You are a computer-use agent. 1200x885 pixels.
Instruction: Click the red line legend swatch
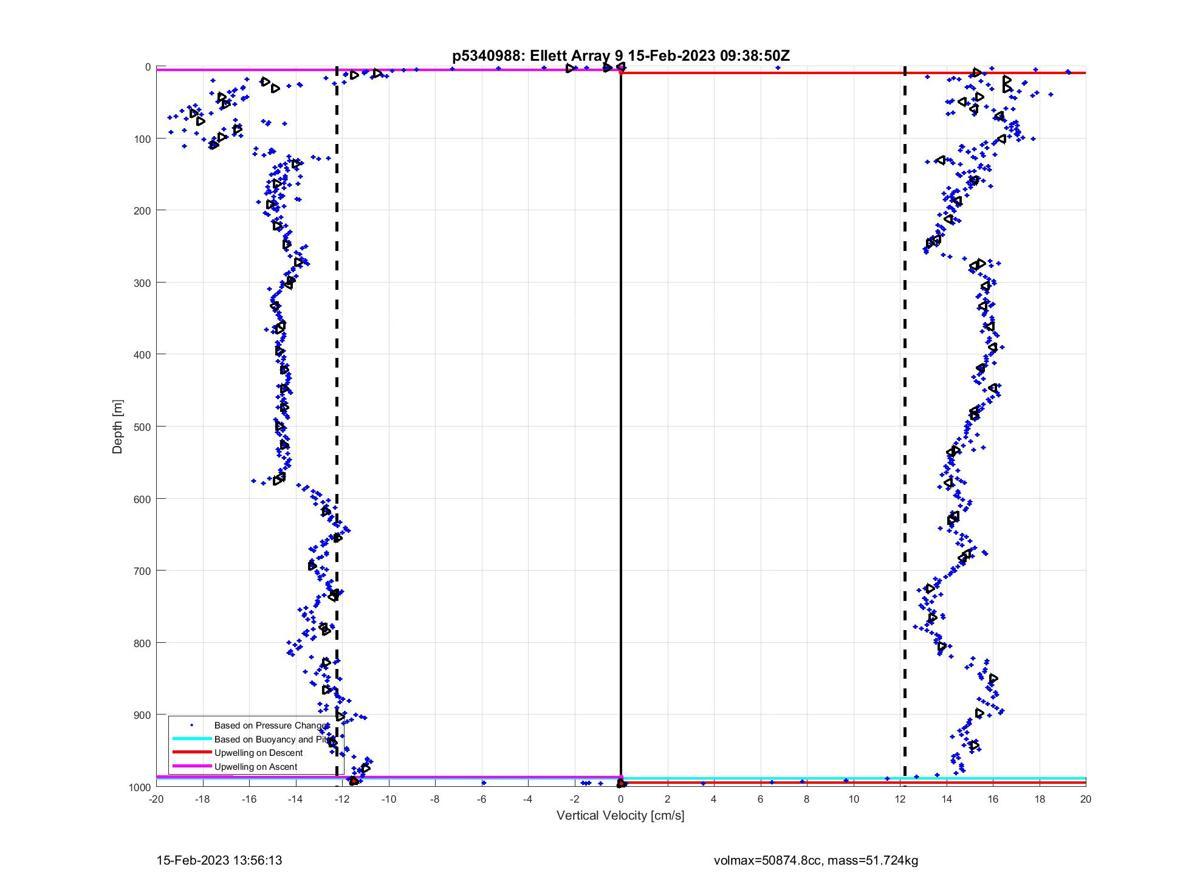coord(191,752)
